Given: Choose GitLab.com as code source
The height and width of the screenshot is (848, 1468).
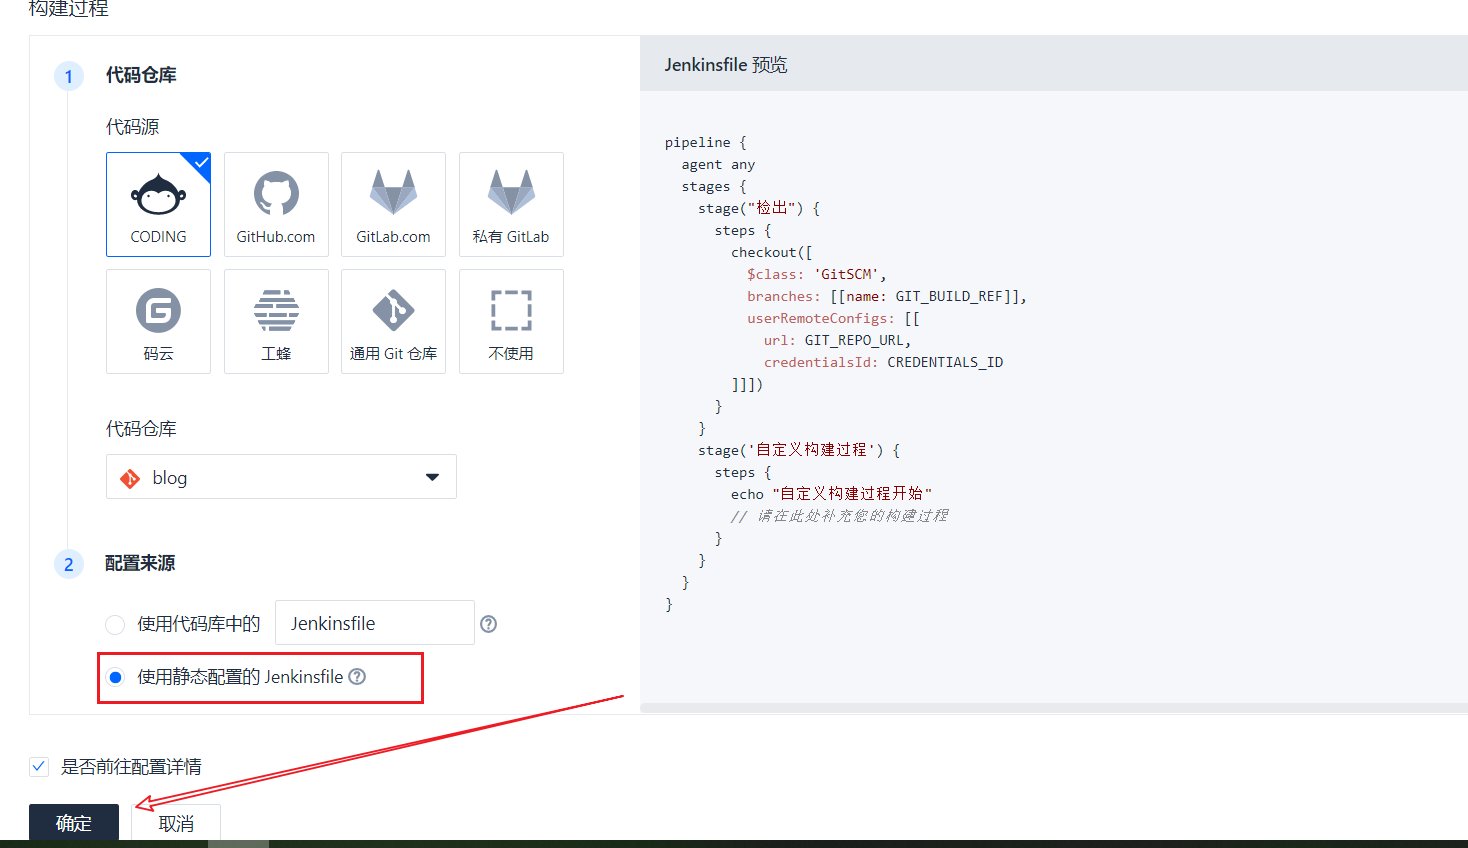Looking at the screenshot, I should pos(393,204).
